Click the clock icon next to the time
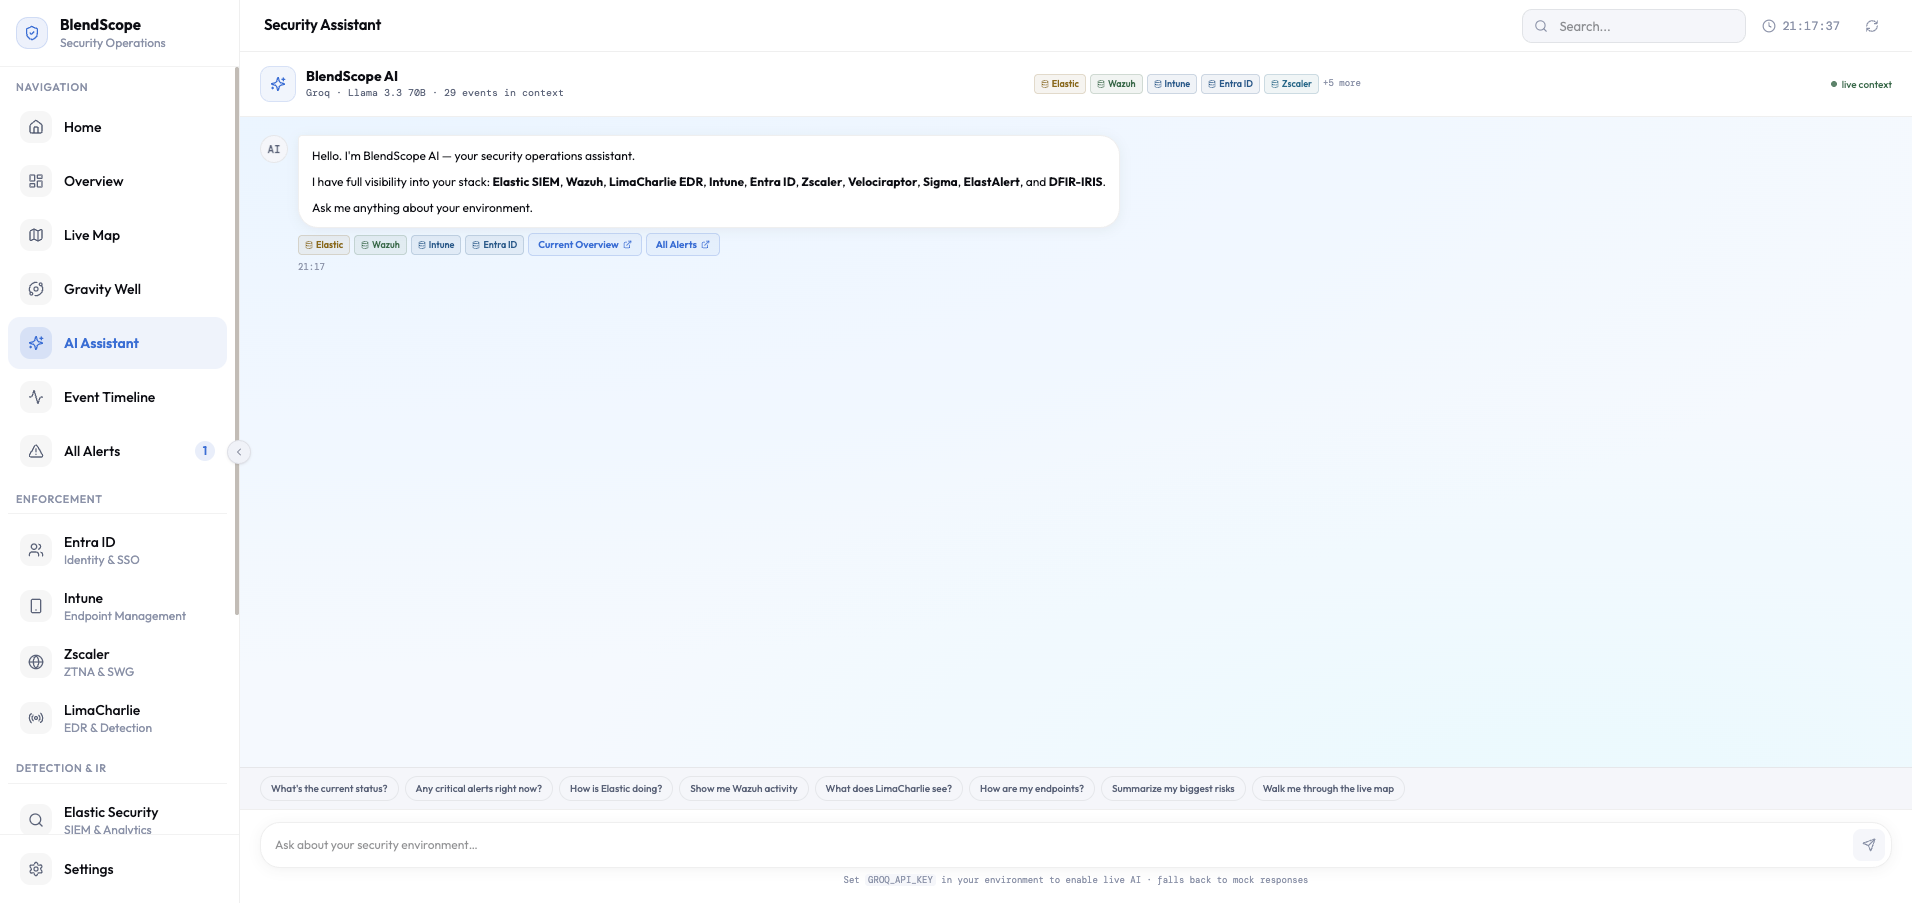This screenshot has height=903, width=1912. coord(1769,26)
